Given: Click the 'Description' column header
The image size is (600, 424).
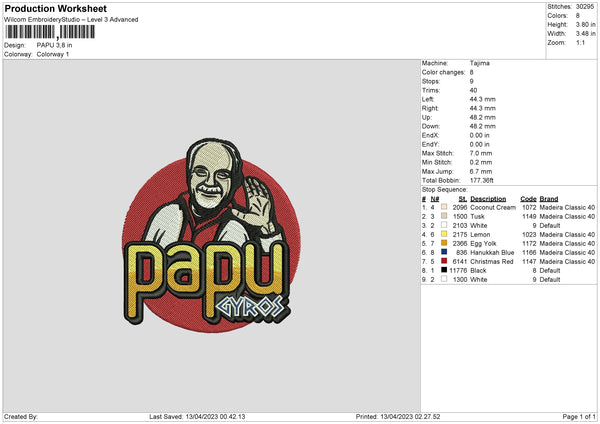Looking at the screenshot, I should [x=488, y=199].
